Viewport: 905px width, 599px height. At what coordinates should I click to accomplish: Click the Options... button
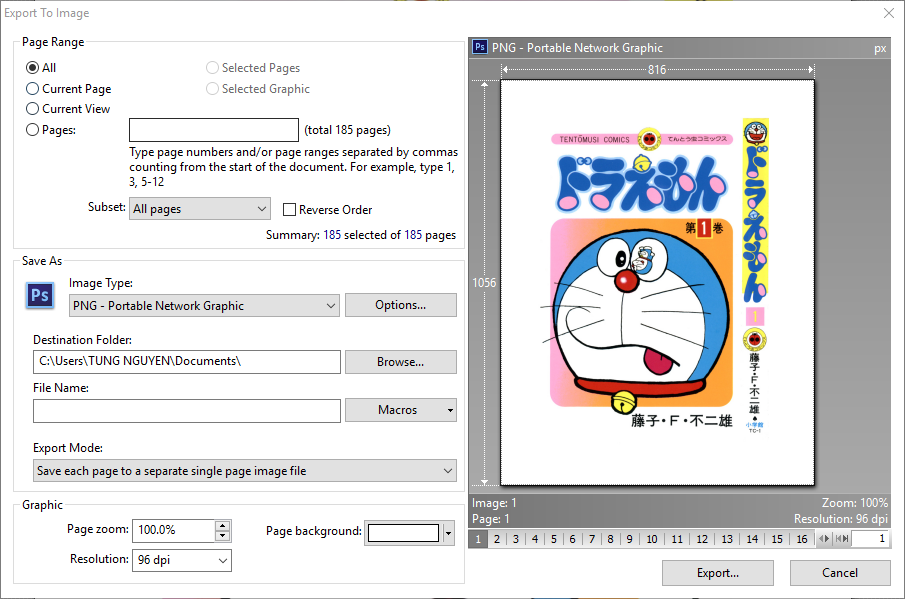click(x=401, y=305)
